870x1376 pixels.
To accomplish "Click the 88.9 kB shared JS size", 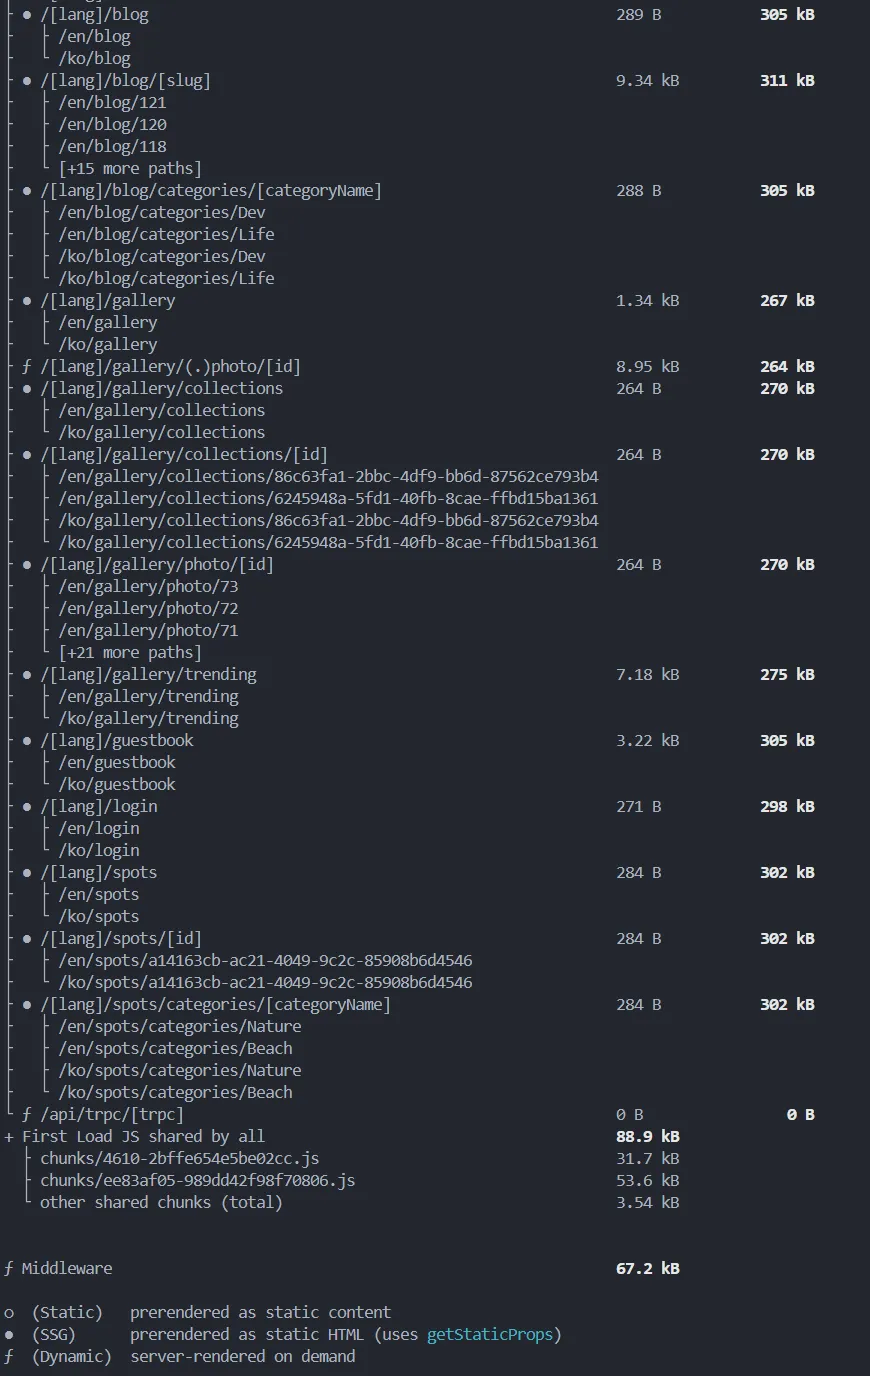I will 647,1136.
